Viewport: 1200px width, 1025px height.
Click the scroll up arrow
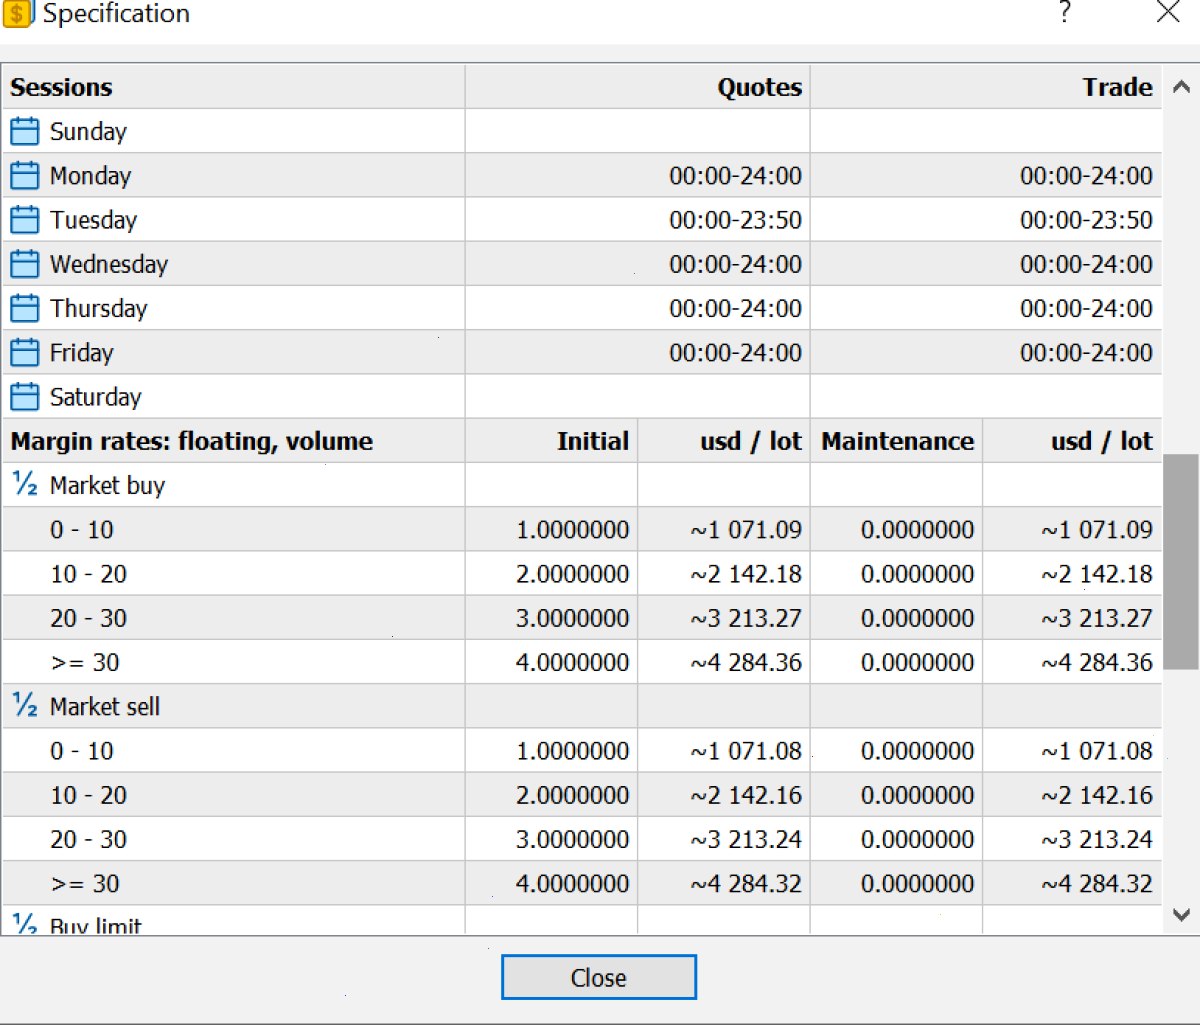click(x=1181, y=87)
